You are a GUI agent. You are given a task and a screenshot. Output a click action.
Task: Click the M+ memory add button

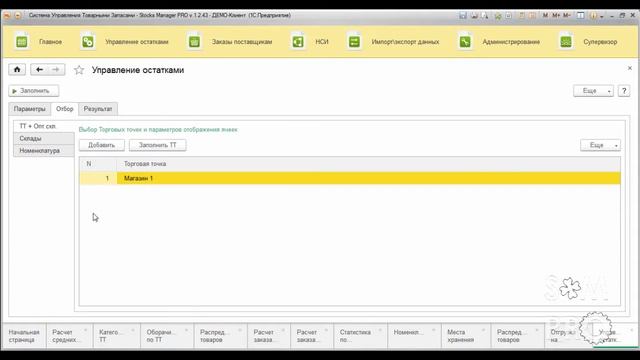coord(556,16)
